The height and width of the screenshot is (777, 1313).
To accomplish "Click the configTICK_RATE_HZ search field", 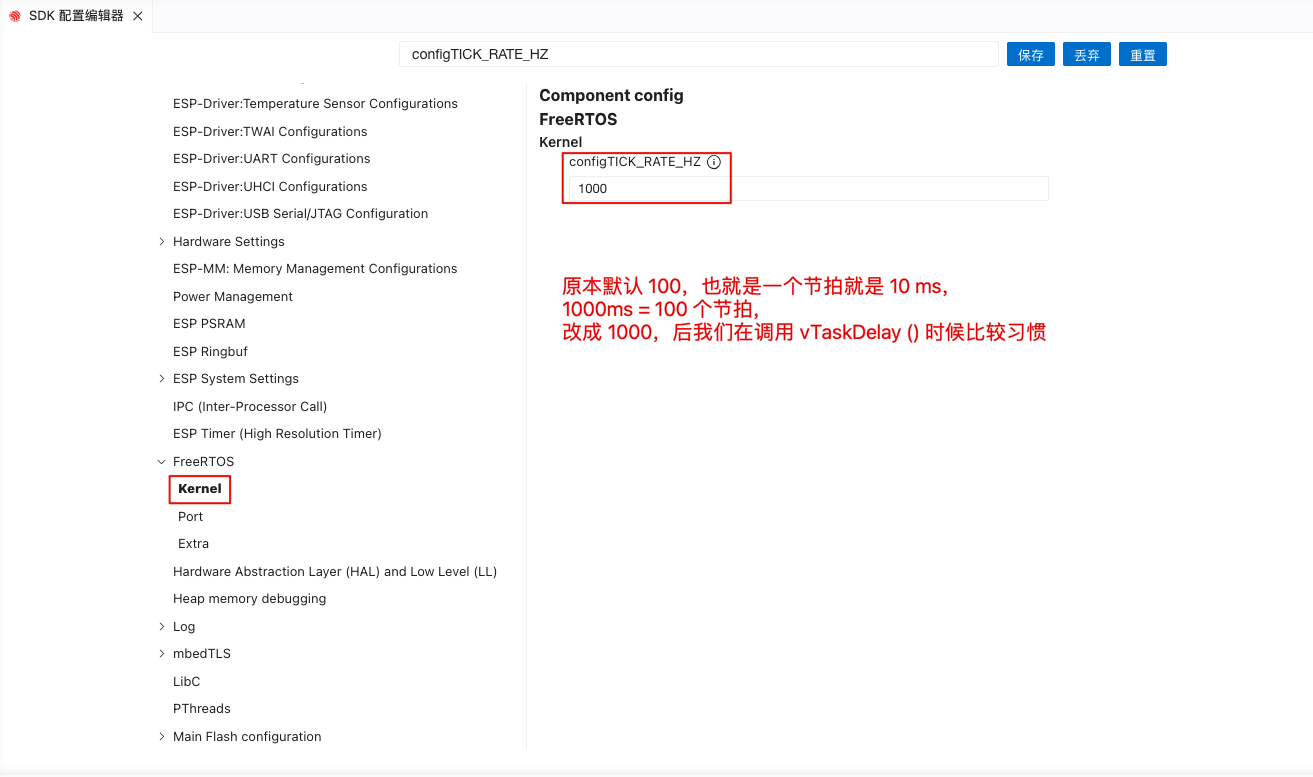I will click(699, 54).
